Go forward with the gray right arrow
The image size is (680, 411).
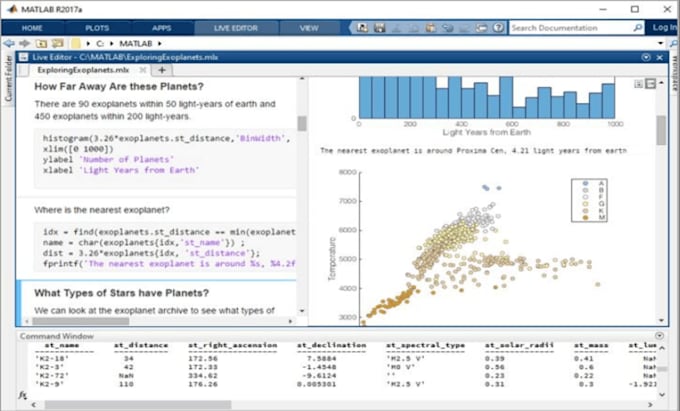[25, 43]
